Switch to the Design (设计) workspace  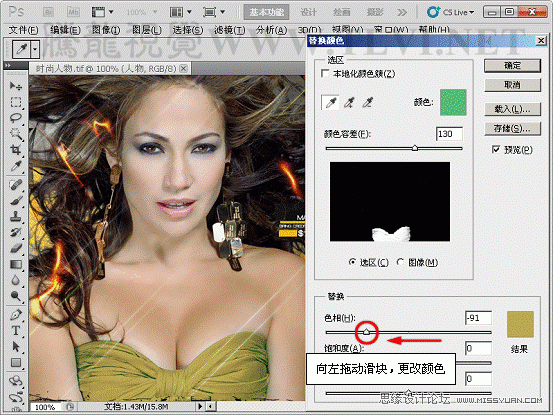tap(309, 12)
